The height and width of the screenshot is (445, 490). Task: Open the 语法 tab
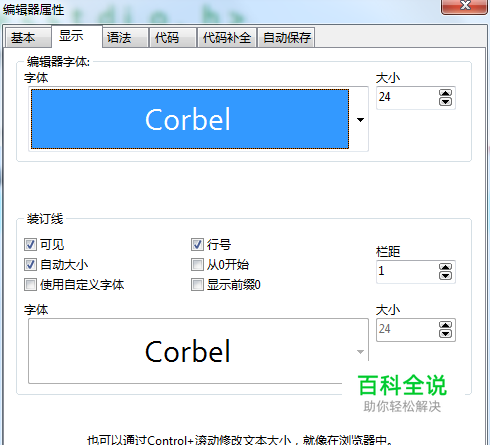125,37
